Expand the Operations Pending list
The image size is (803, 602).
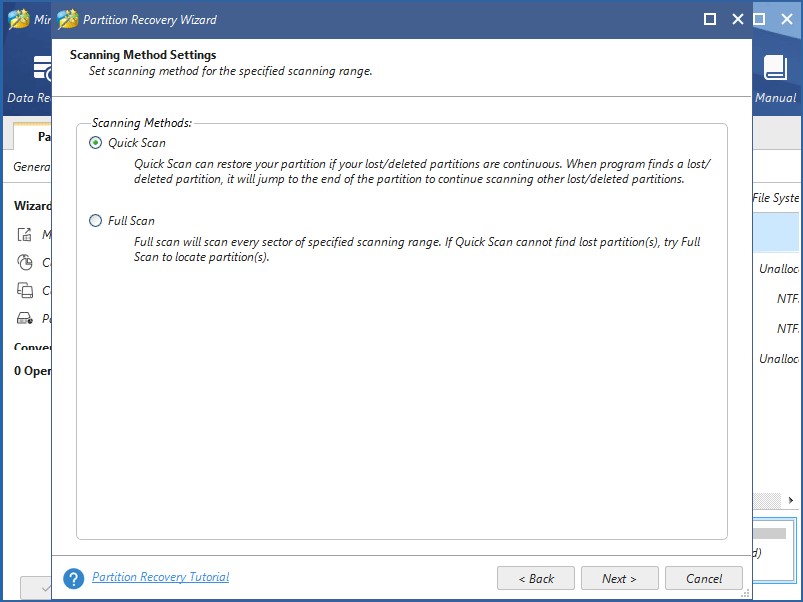tap(28, 370)
